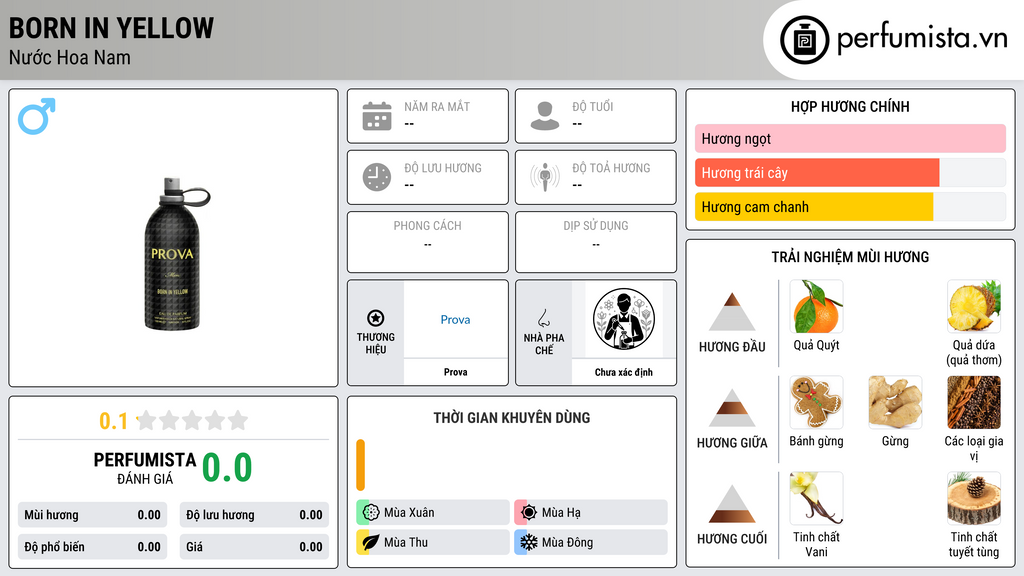Image resolution: width=1024 pixels, height=576 pixels.
Task: Click the perfumista.vn site name text
Action: tap(922, 39)
